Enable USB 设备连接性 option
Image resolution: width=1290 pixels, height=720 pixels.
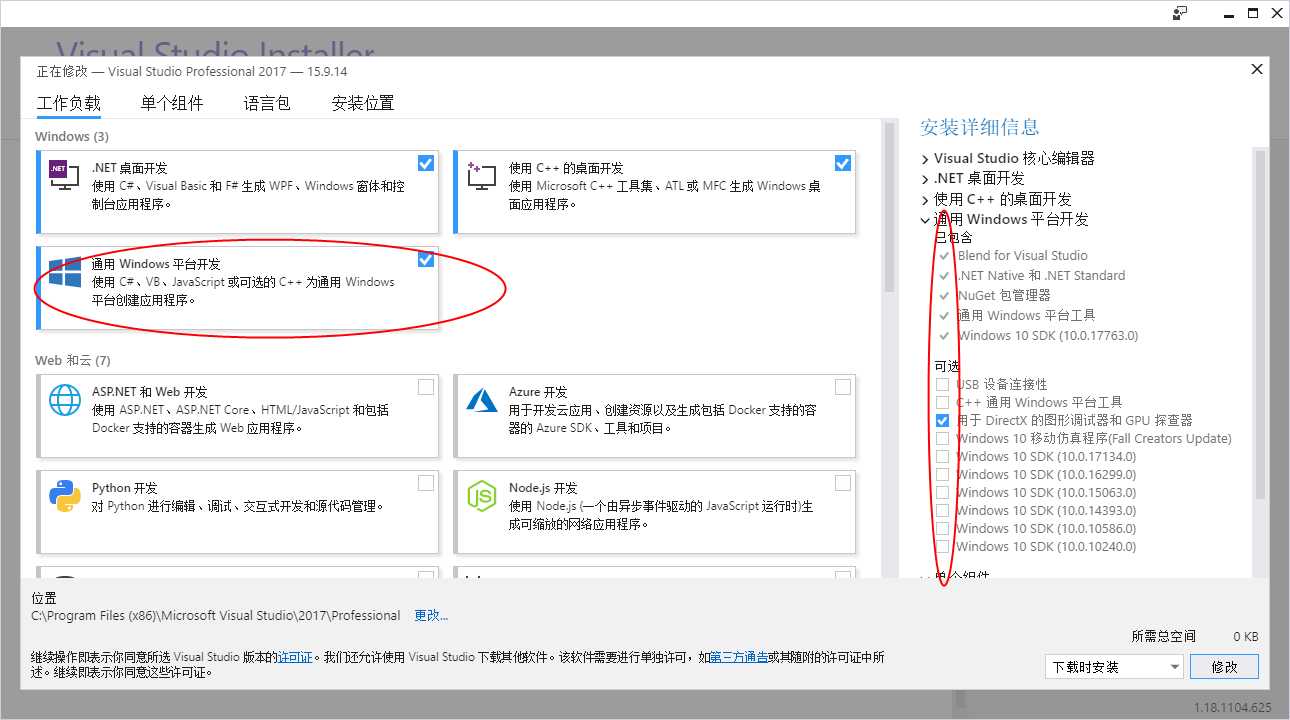point(942,384)
